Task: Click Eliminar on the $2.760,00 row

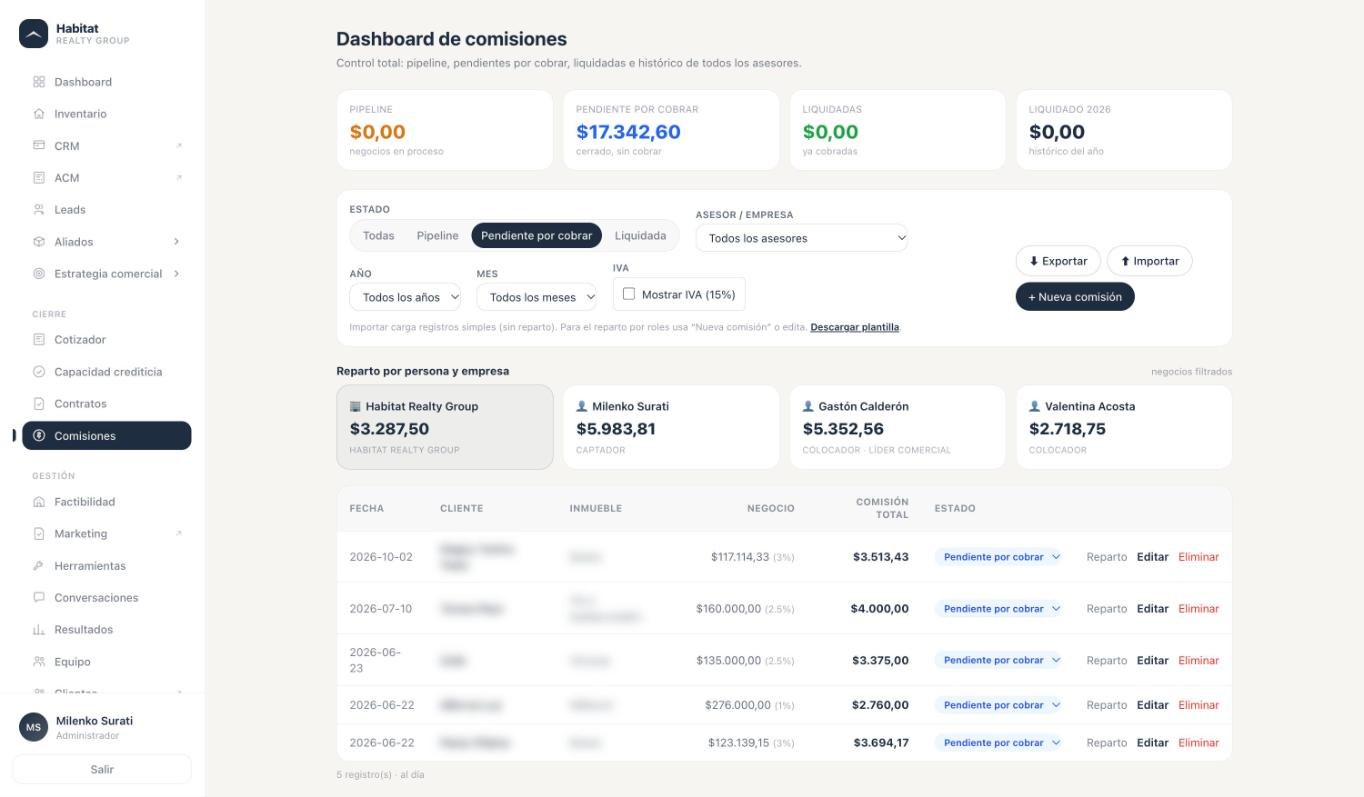Action: tap(1199, 705)
